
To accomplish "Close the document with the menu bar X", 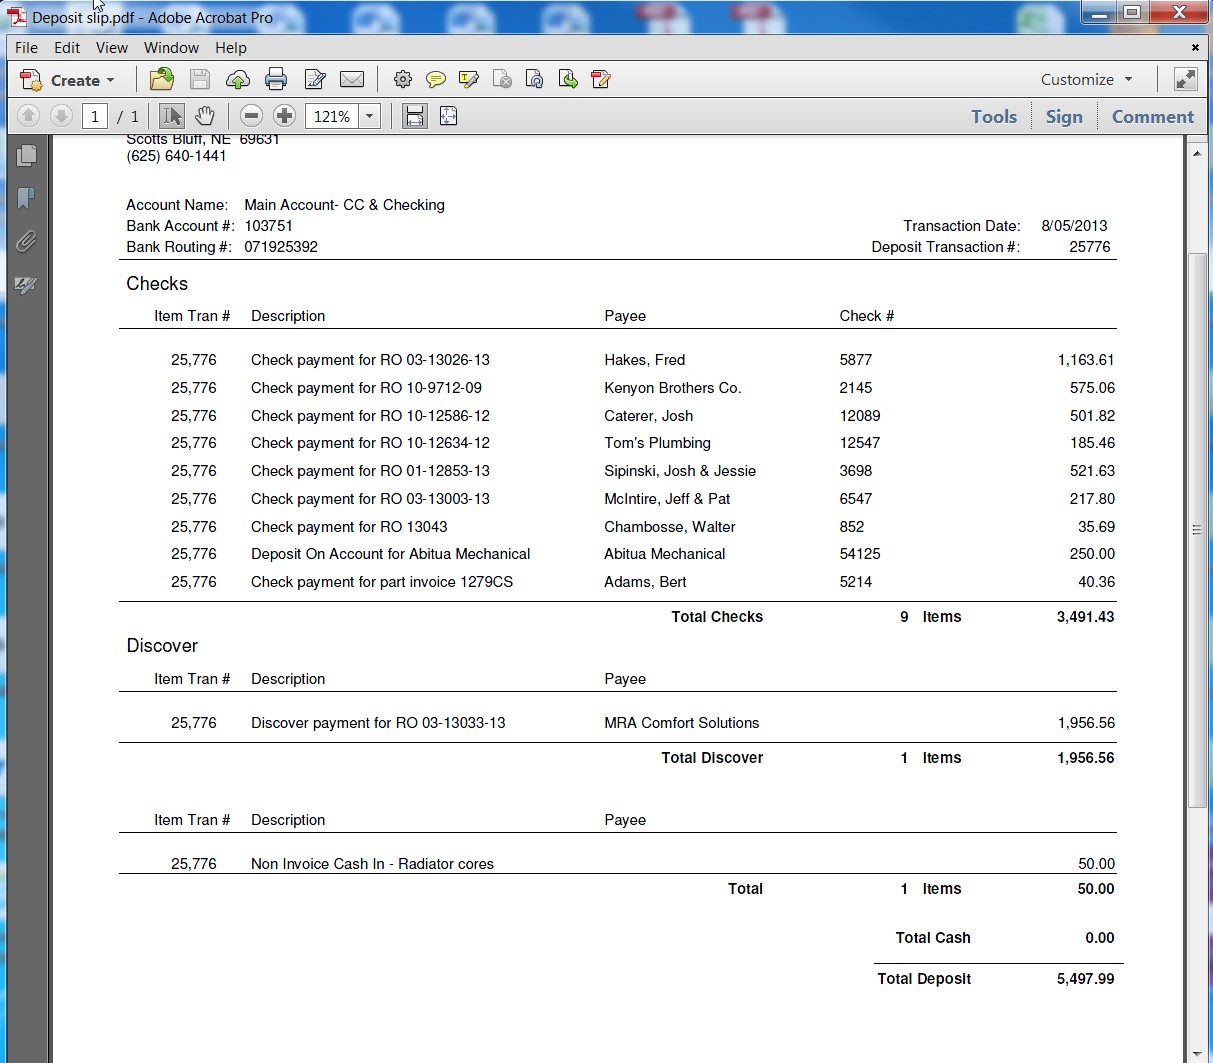I will 1195,47.
